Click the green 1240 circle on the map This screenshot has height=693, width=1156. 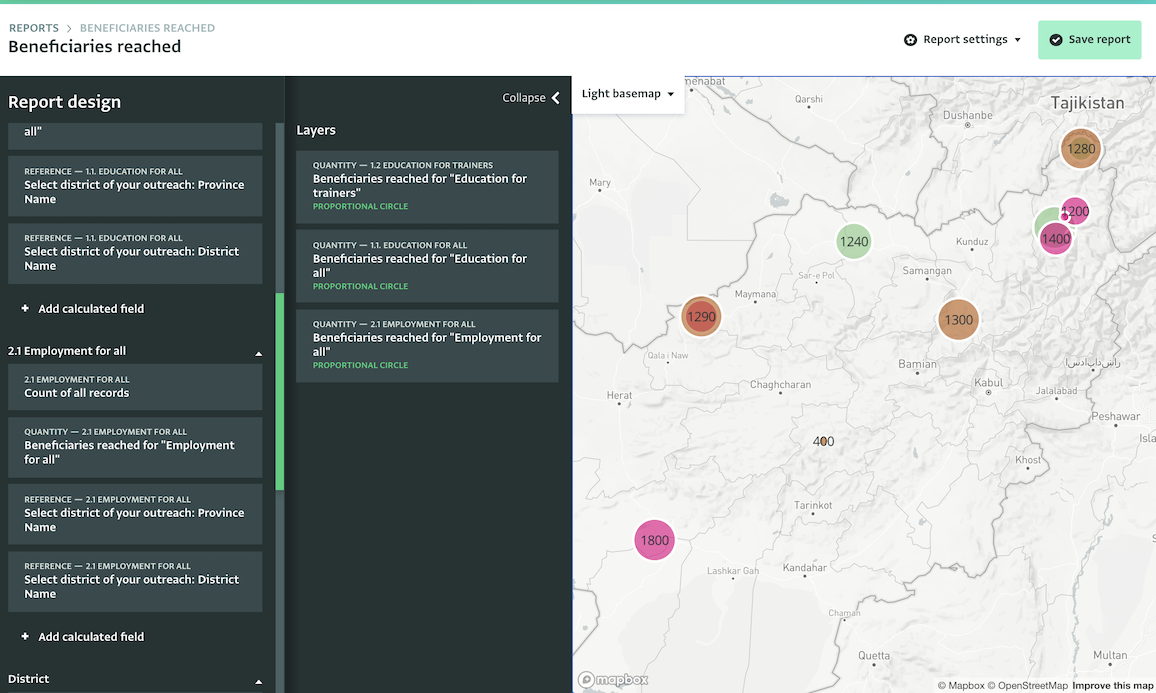[x=854, y=241]
